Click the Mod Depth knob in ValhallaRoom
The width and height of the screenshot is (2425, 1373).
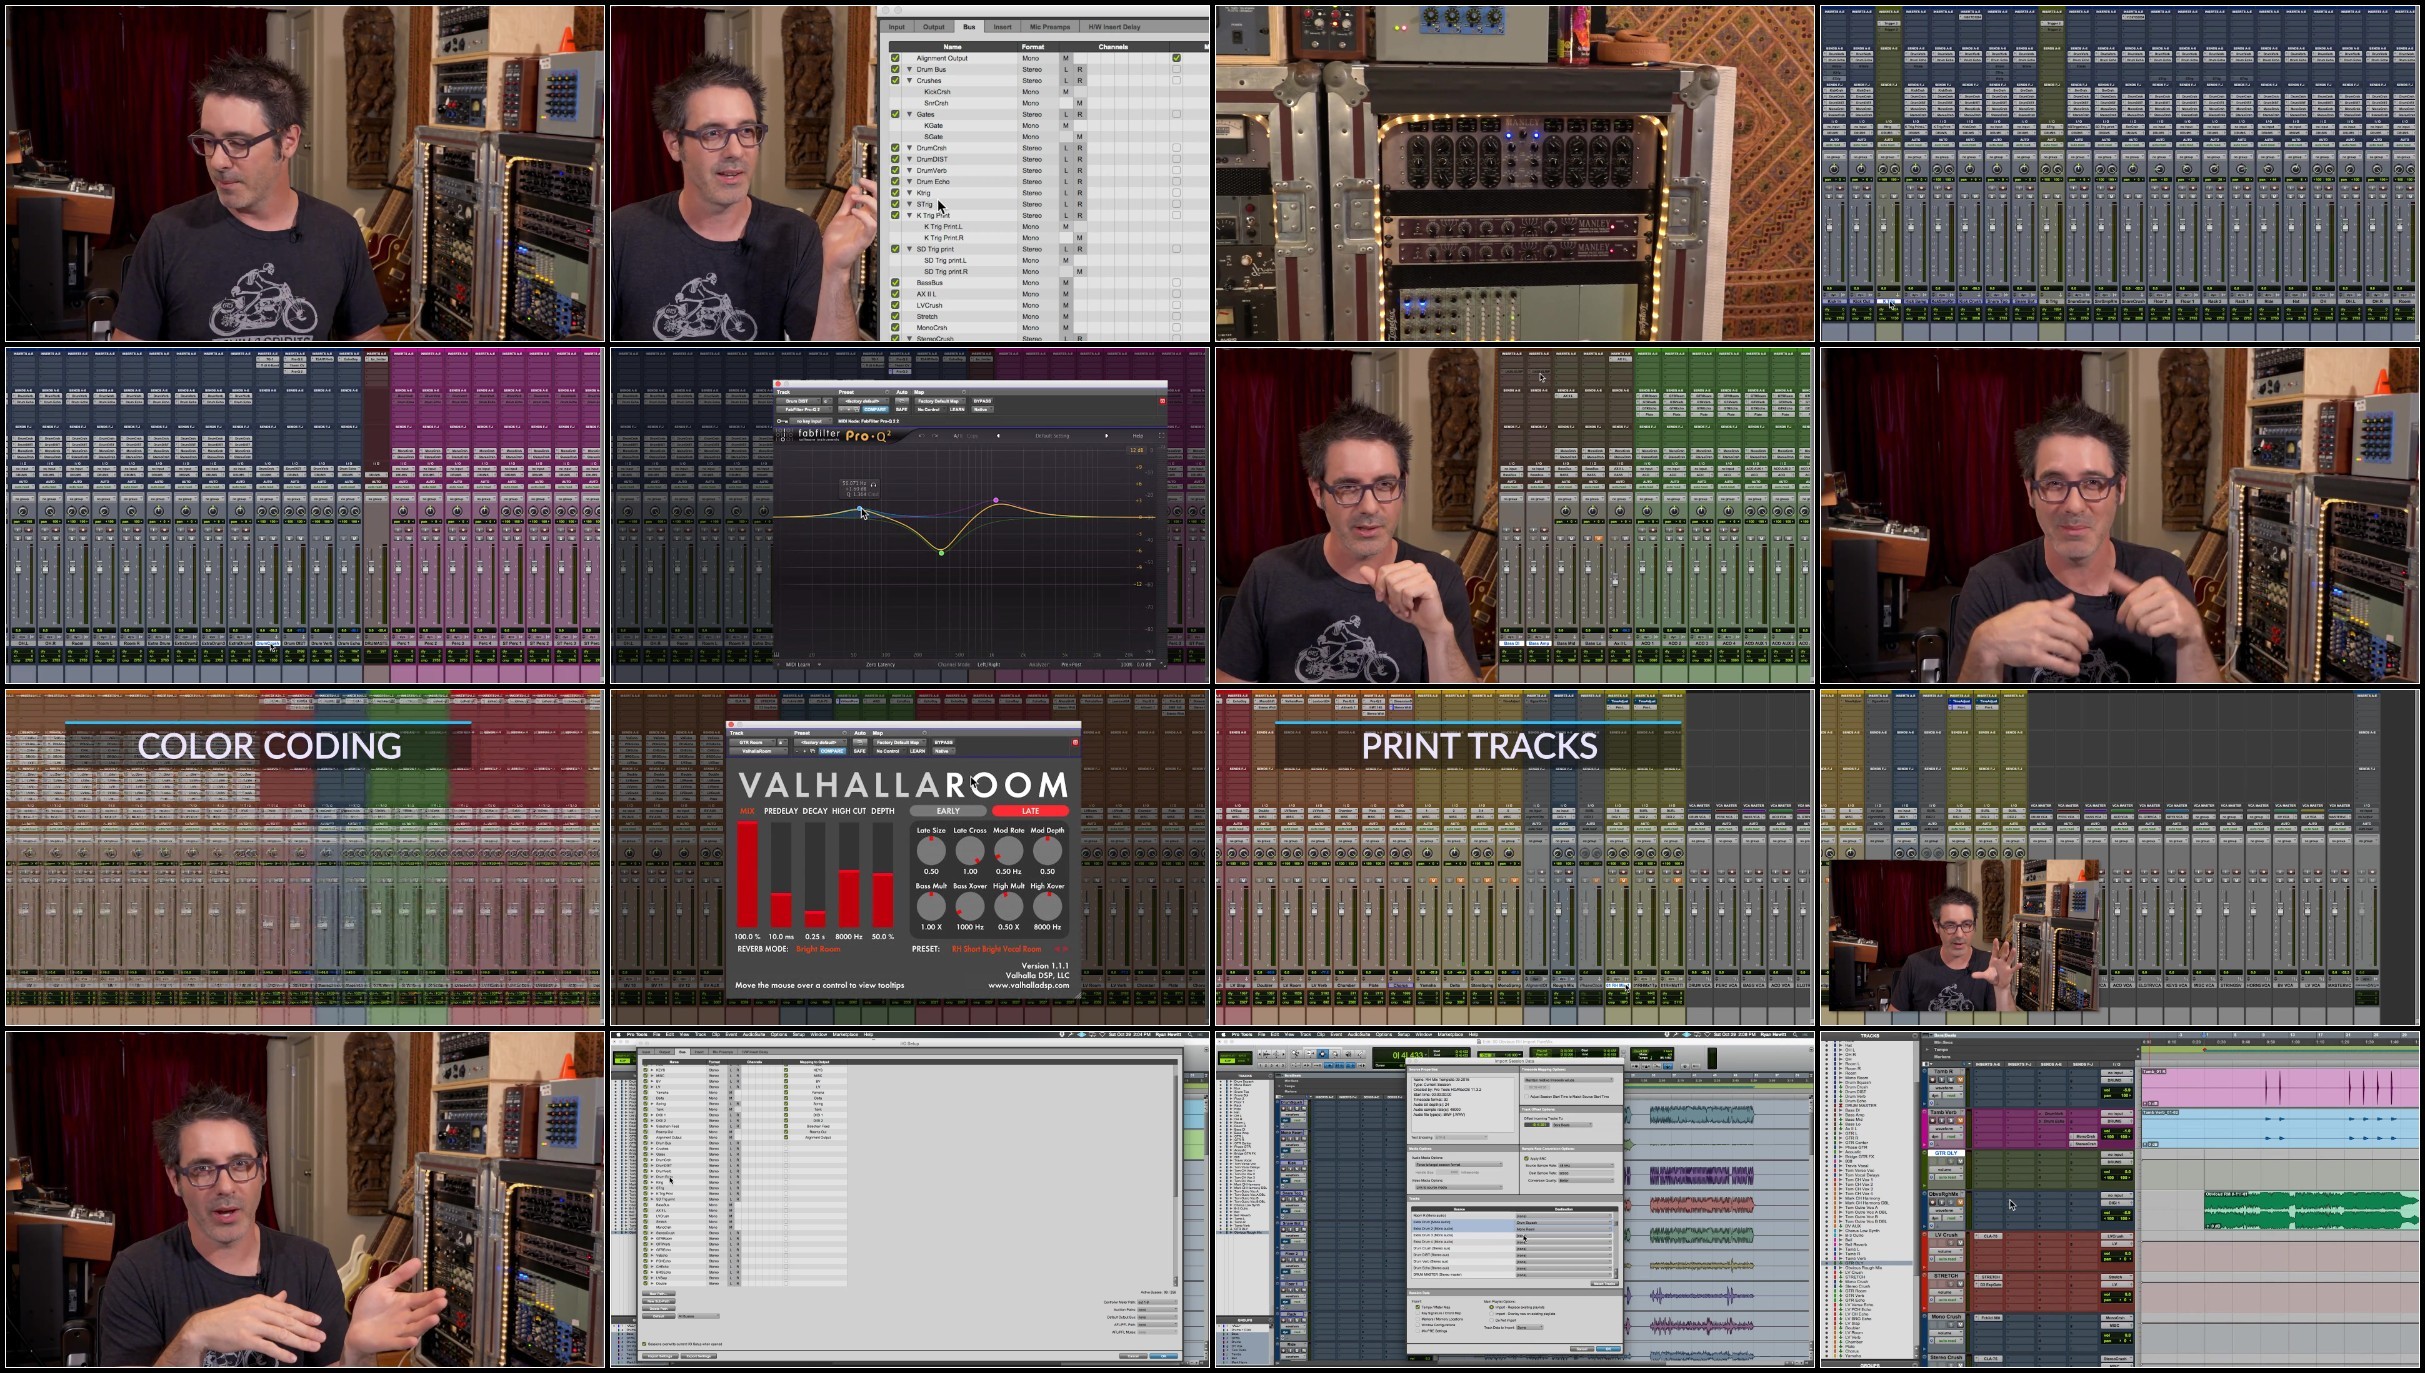point(1047,851)
